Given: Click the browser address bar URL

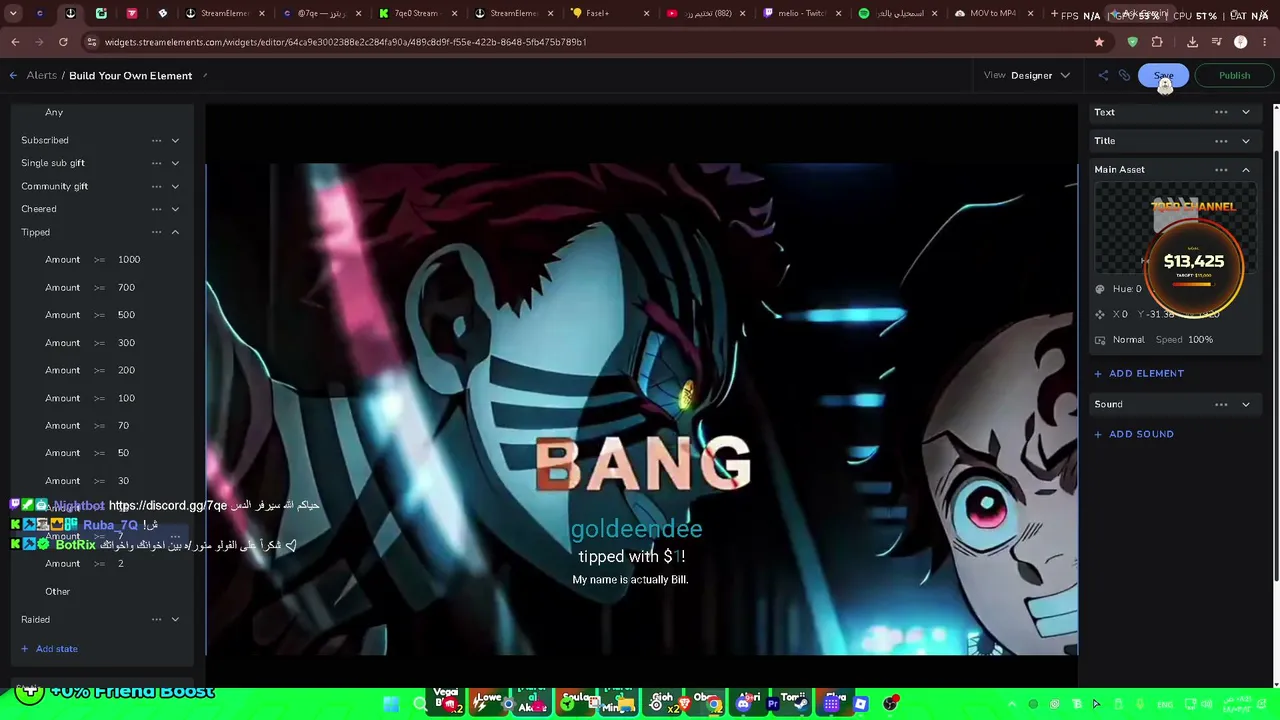Looking at the screenshot, I should [345, 42].
